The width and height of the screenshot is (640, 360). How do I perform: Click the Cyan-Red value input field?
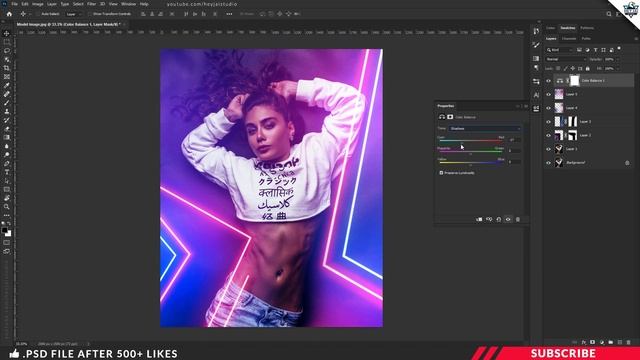coord(514,140)
